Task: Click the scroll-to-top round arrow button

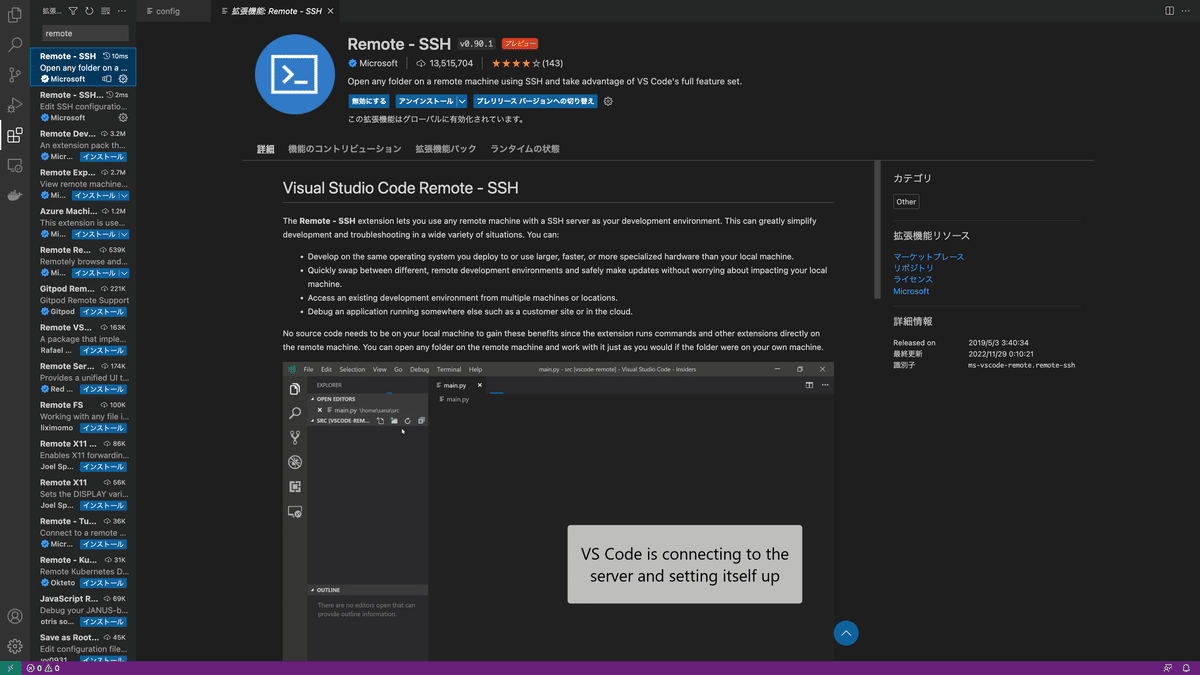Action: [x=846, y=633]
